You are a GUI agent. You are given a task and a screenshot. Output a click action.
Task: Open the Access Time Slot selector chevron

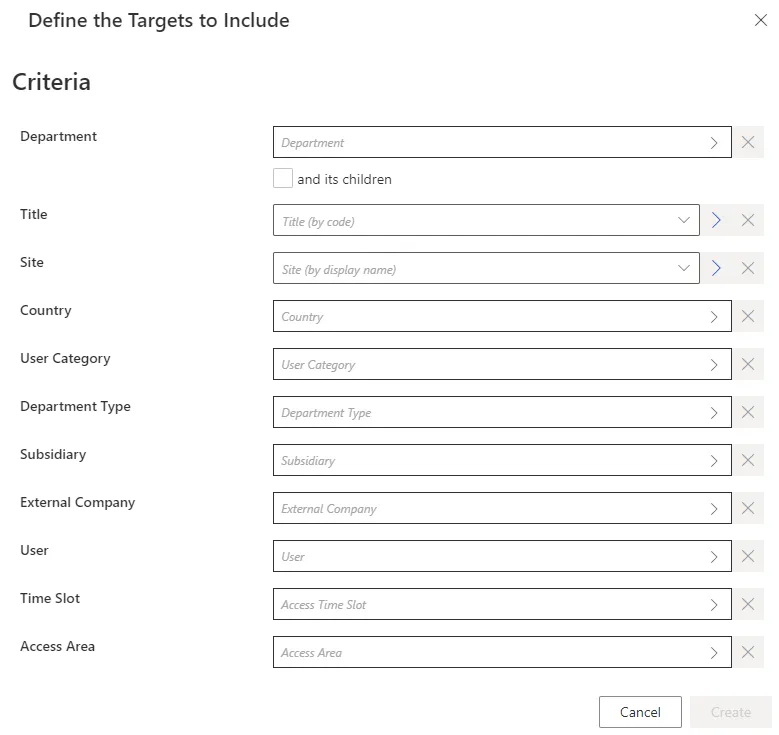pyautogui.click(x=714, y=605)
